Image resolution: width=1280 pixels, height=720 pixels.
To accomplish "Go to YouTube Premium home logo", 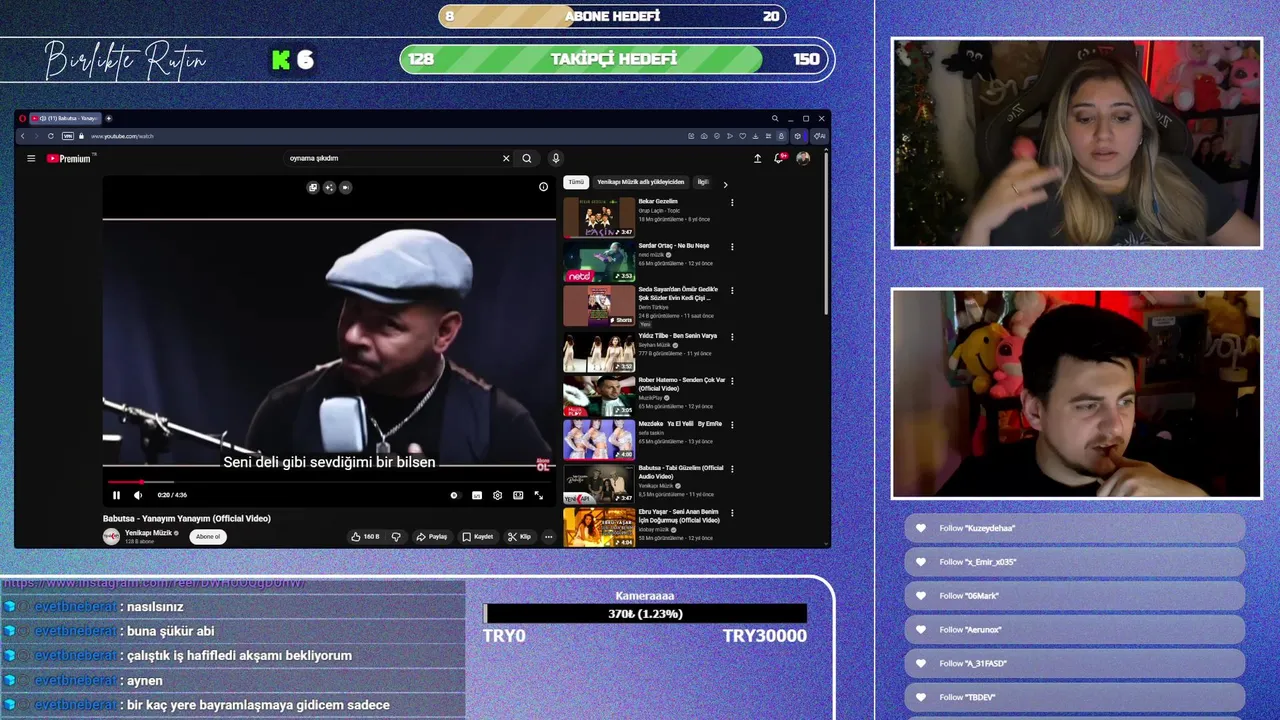I will pyautogui.click(x=68, y=158).
